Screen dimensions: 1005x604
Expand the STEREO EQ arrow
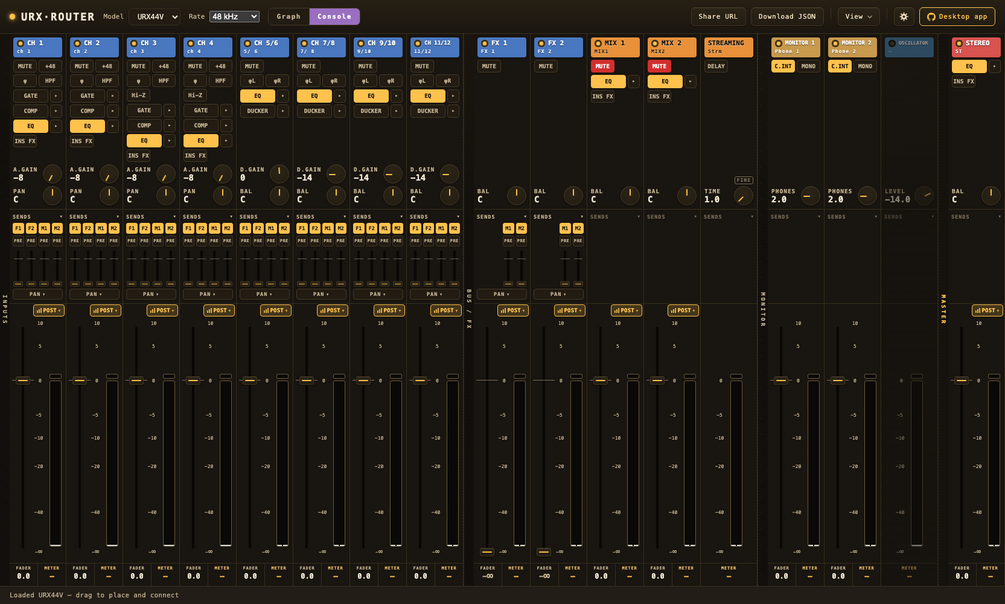(x=994, y=66)
